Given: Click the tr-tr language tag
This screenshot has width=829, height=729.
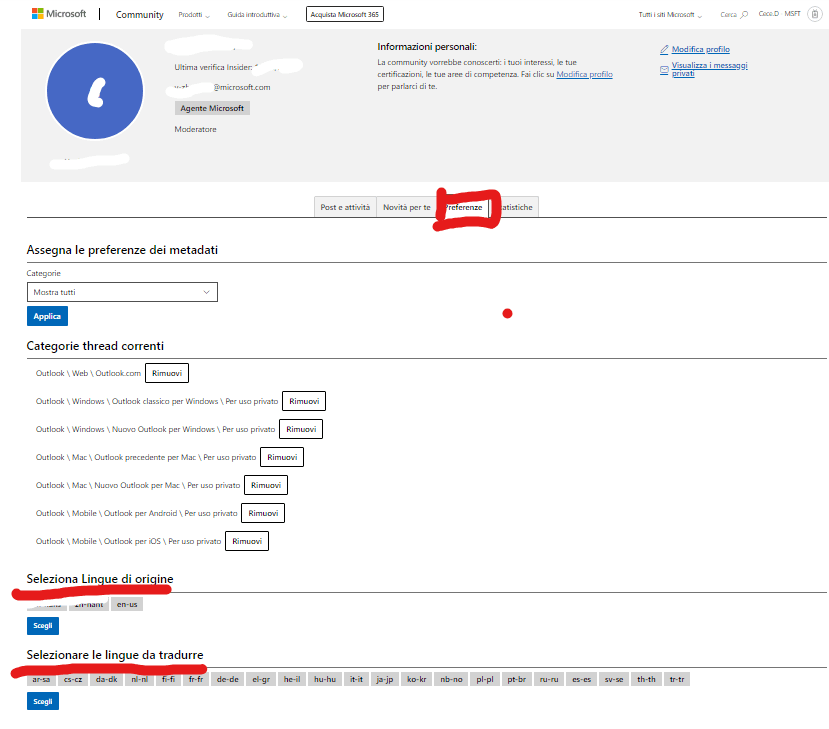Looking at the screenshot, I should (x=677, y=679).
